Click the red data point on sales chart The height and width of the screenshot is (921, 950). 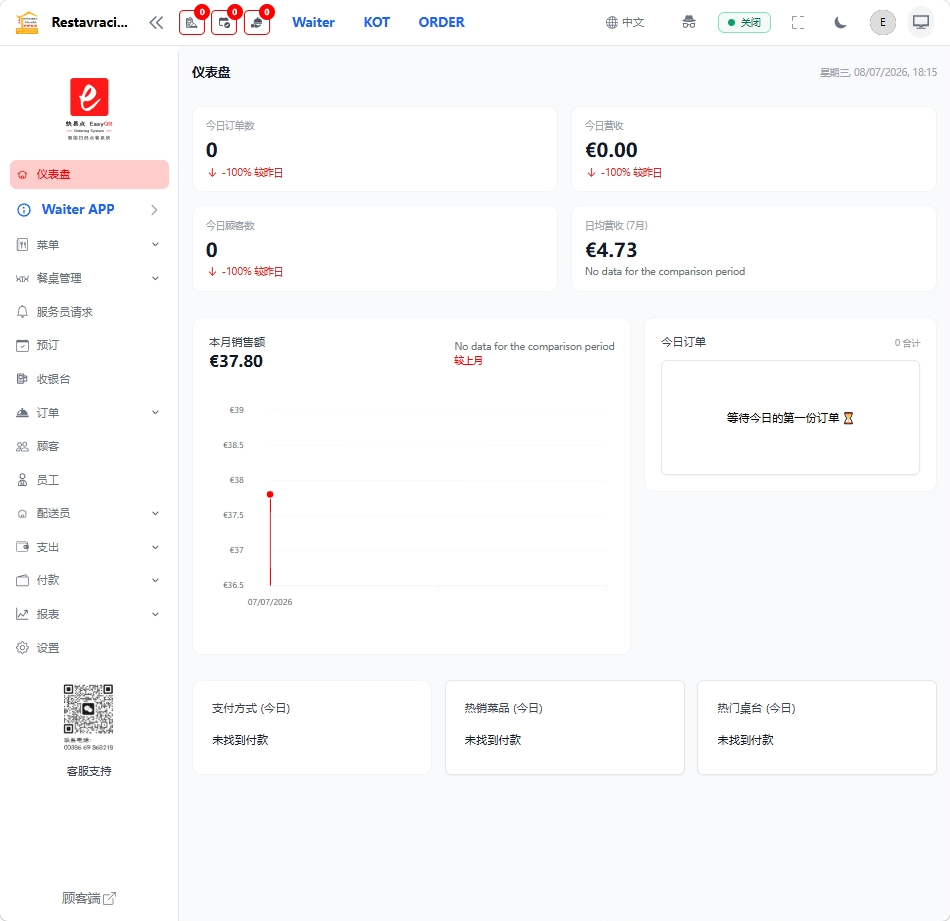point(270,494)
